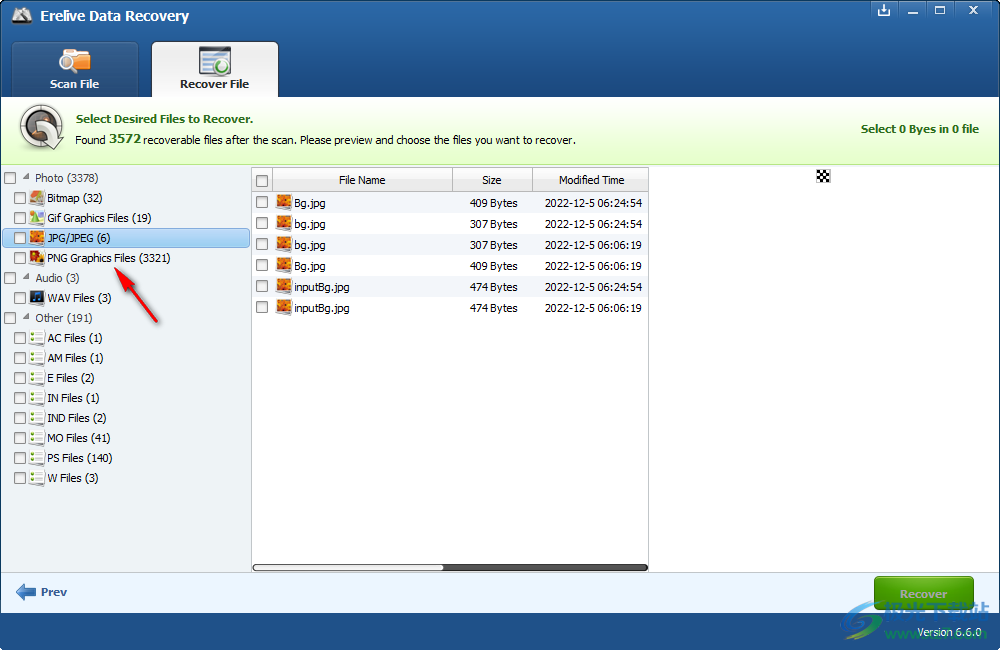Select the 409-byte Bg.jpg row at 06:06:19

coord(450,265)
